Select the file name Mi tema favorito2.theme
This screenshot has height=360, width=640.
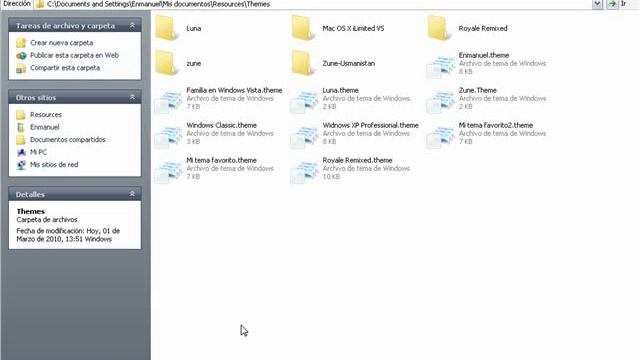pyautogui.click(x=496, y=125)
